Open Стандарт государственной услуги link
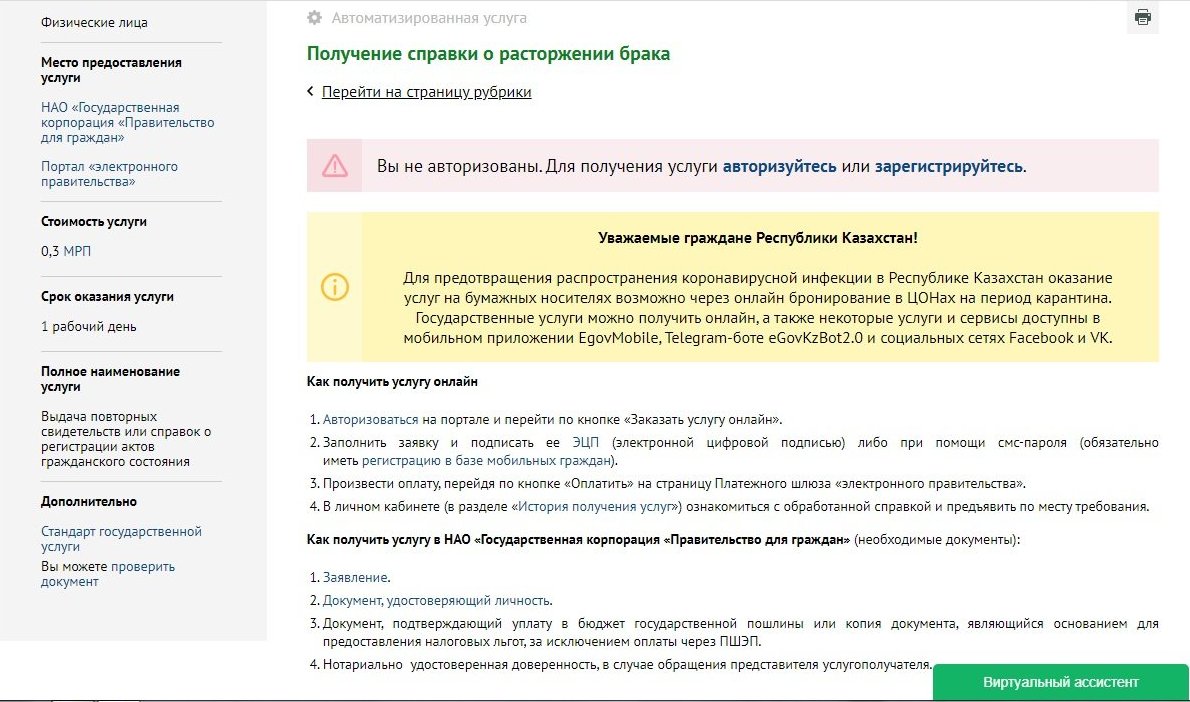The image size is (1190, 702). (121, 539)
